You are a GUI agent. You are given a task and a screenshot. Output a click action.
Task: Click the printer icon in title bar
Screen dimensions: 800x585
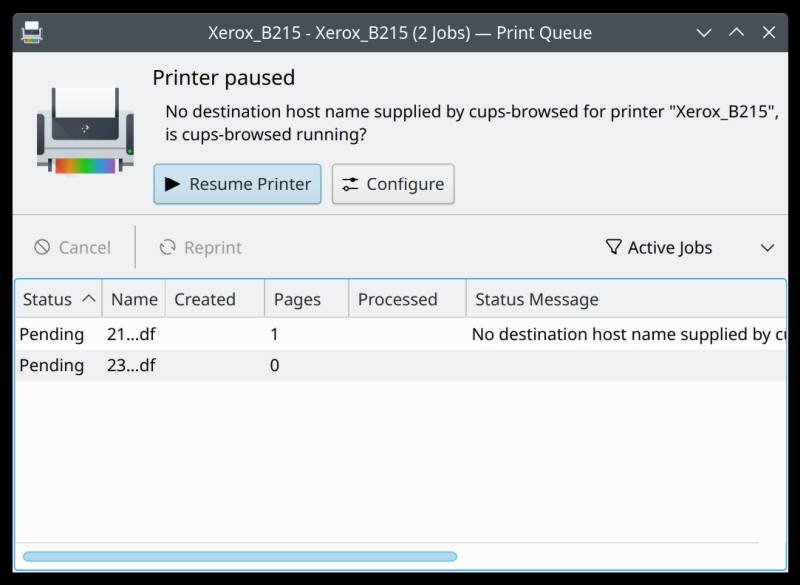pyautogui.click(x=32, y=32)
